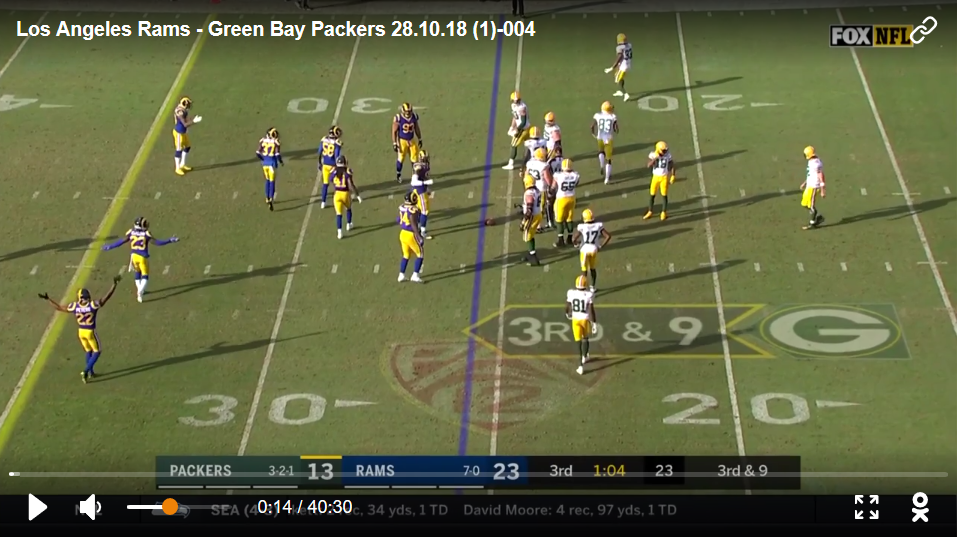The image size is (957, 537).
Task: Enter fullscreen mode
Action: 866,507
